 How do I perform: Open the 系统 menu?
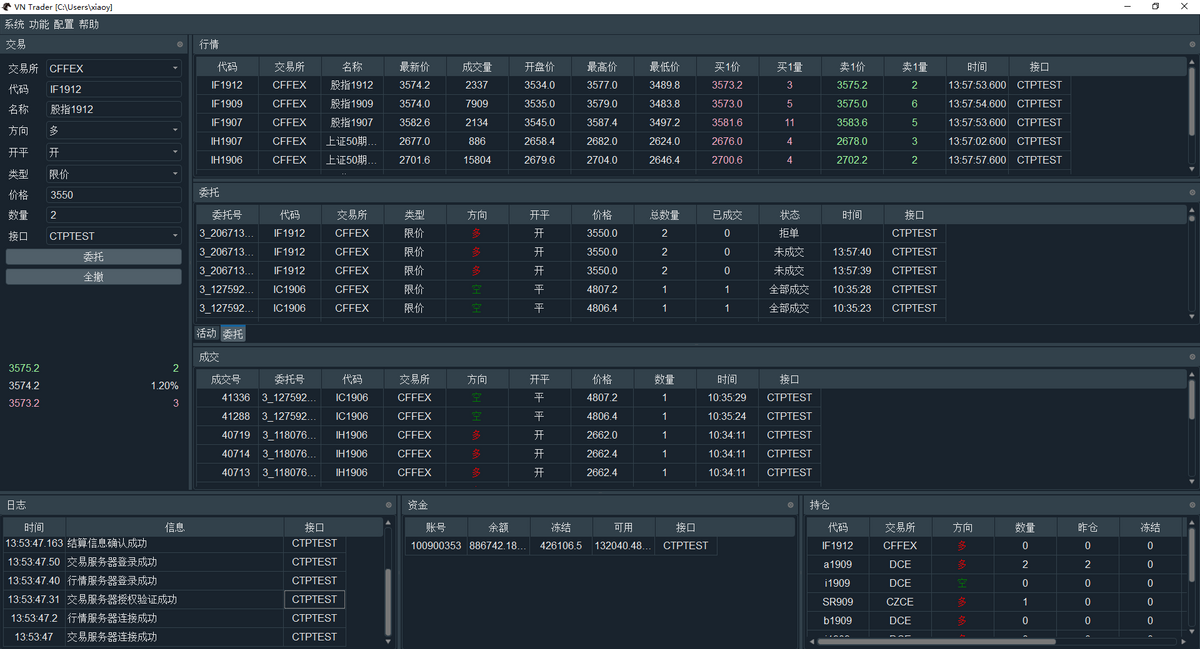tap(14, 24)
